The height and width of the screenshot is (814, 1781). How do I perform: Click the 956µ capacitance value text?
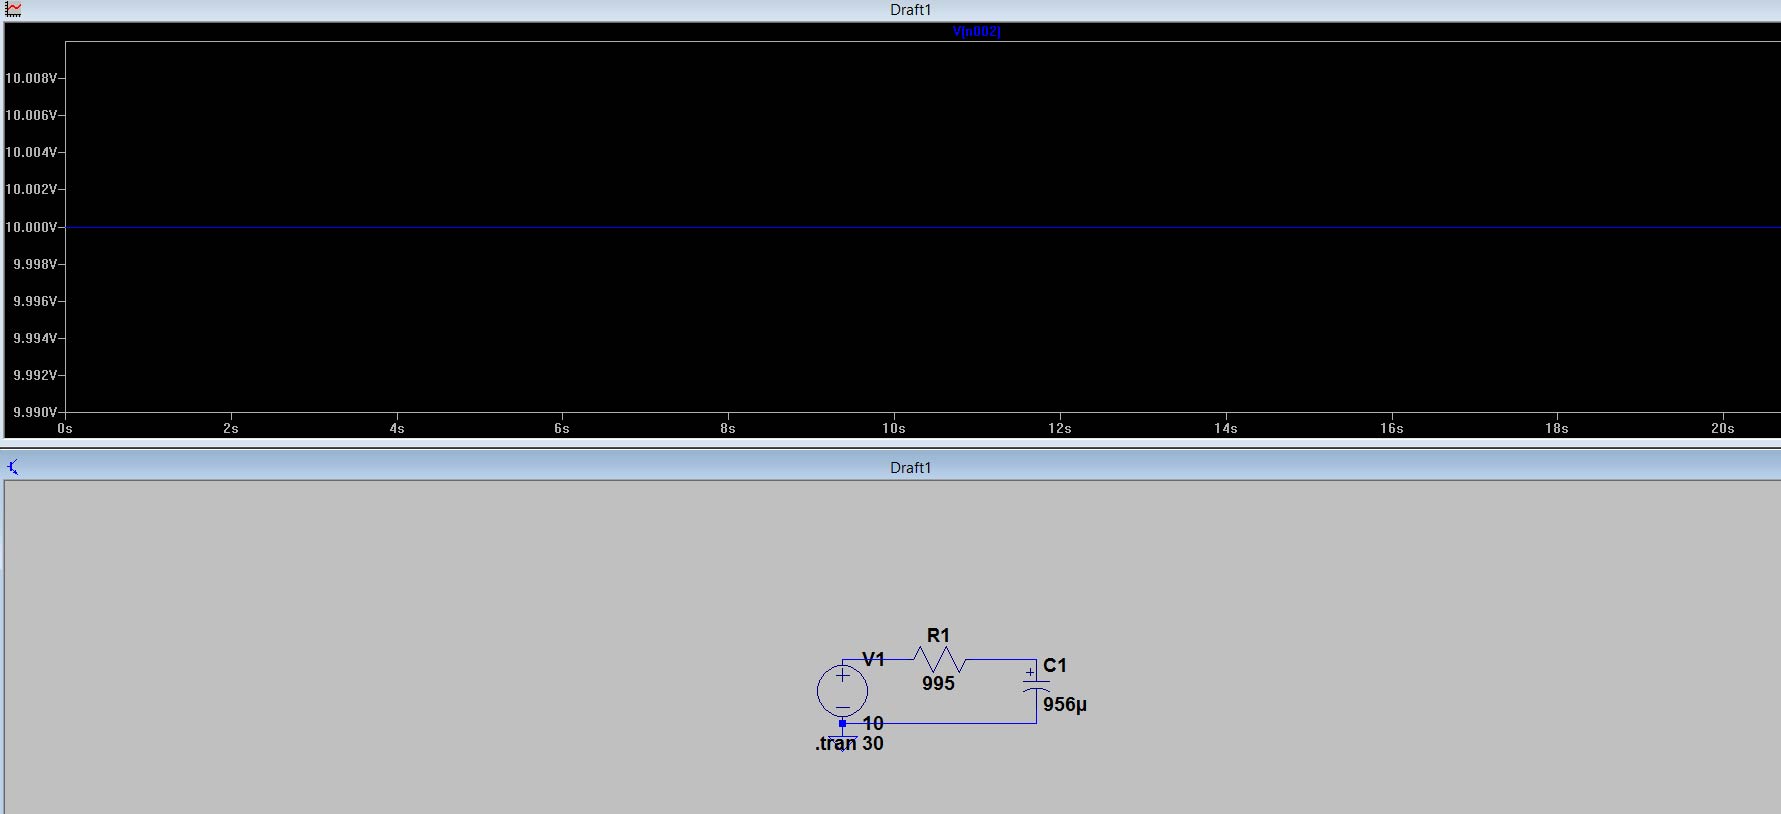(1064, 705)
